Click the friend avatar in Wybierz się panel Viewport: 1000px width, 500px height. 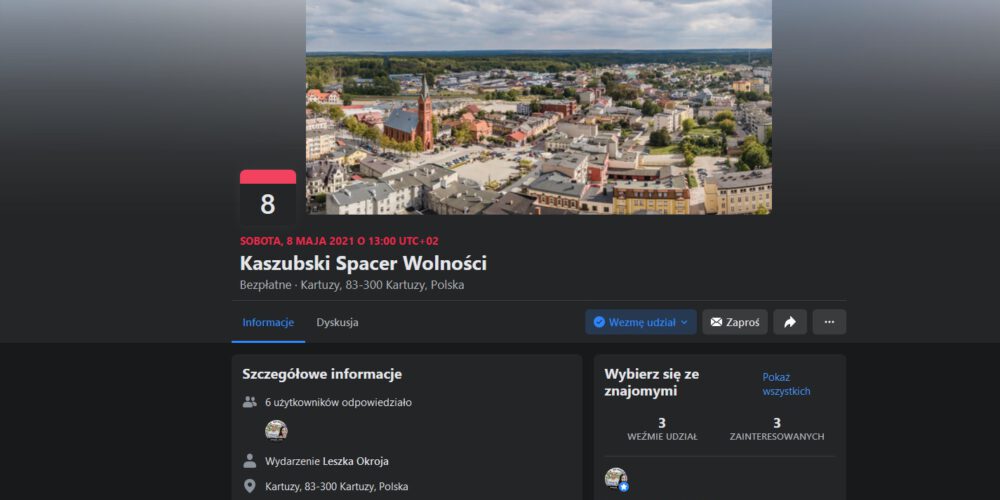click(616, 479)
